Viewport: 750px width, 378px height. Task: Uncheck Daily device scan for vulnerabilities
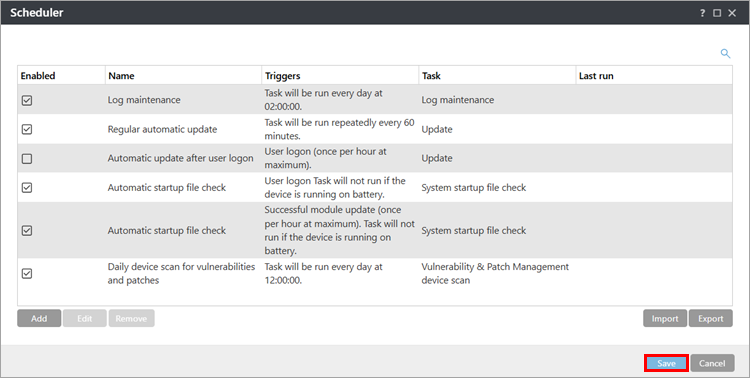coord(27,274)
